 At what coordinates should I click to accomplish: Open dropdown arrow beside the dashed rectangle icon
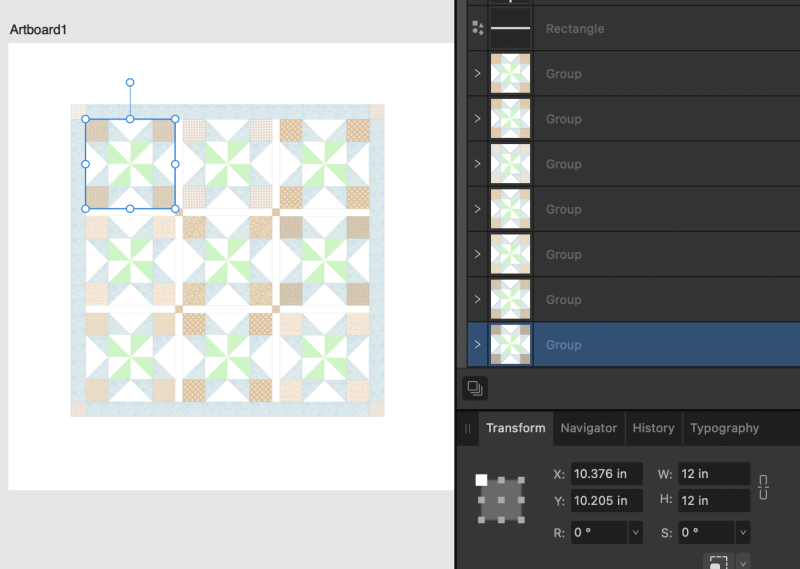(x=742, y=562)
